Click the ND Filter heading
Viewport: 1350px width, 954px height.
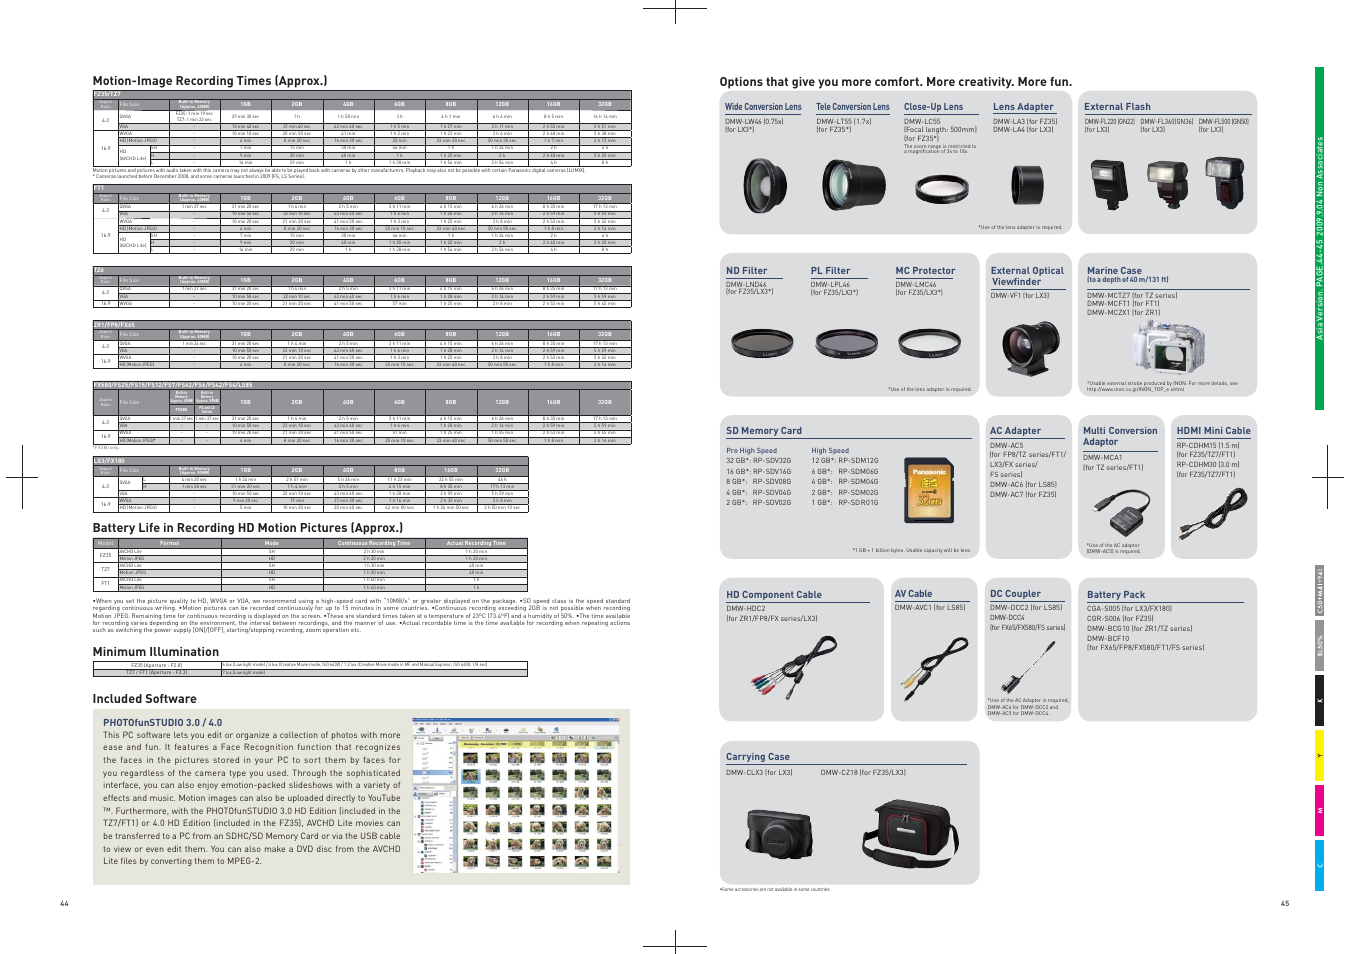(x=747, y=271)
